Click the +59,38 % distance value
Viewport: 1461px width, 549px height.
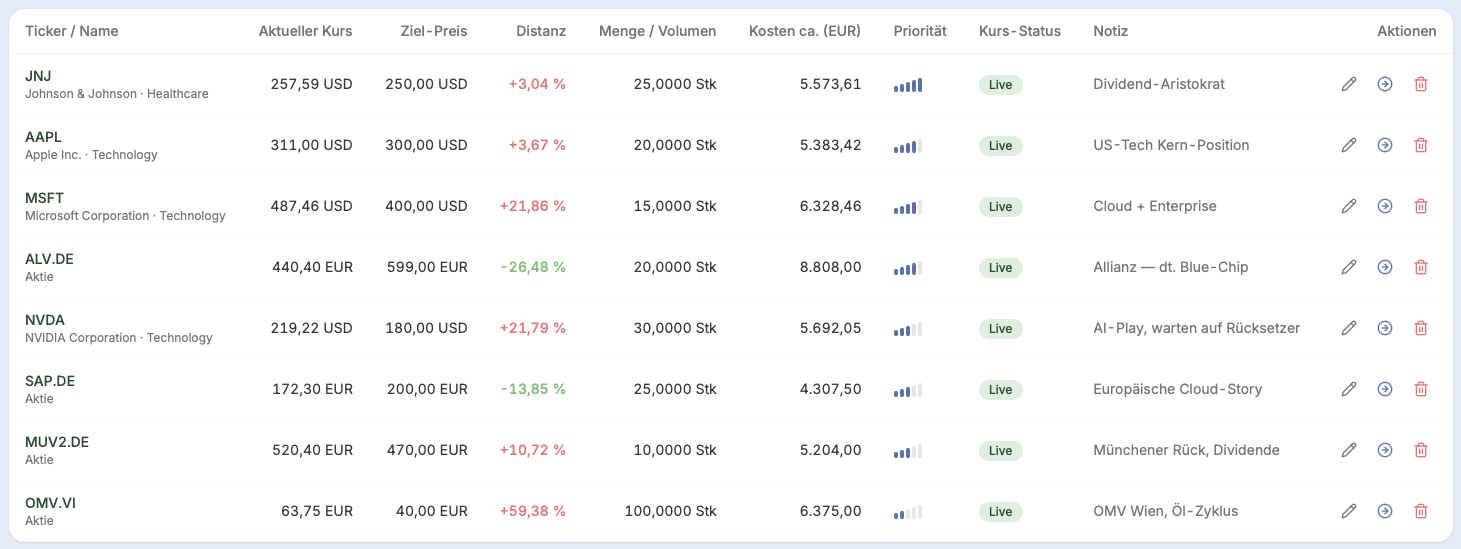pos(533,511)
